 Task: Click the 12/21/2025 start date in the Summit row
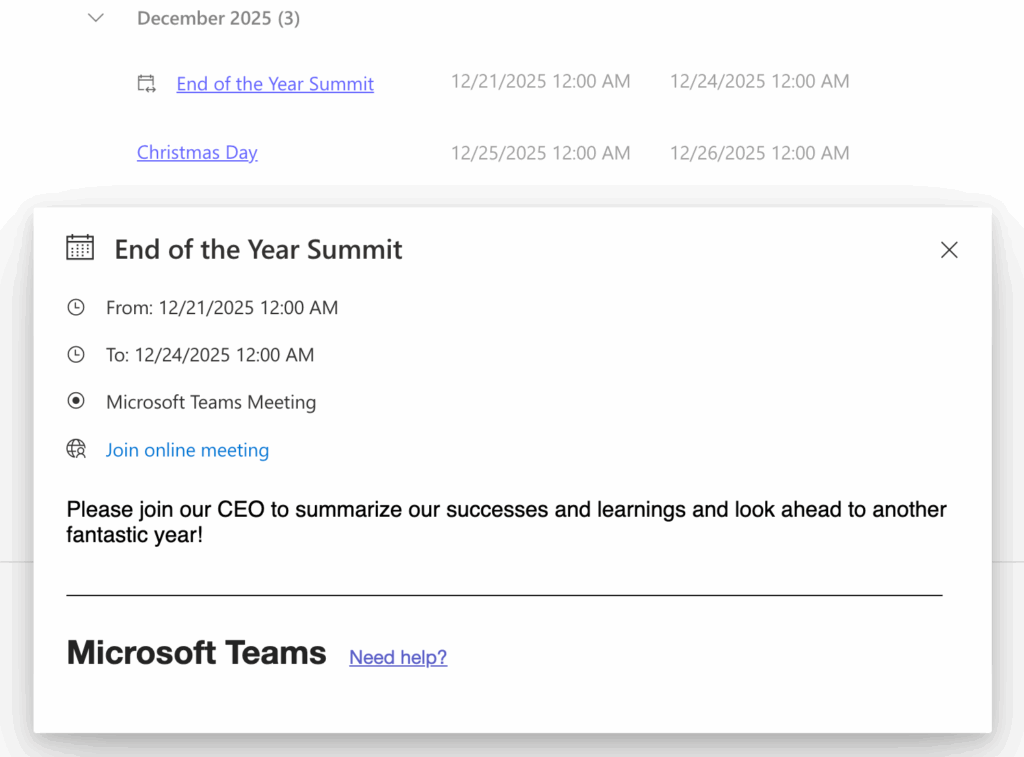[540, 81]
